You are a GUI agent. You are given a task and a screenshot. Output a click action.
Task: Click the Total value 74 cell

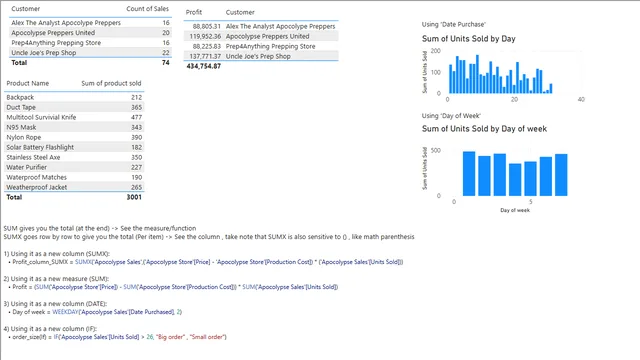pos(165,62)
